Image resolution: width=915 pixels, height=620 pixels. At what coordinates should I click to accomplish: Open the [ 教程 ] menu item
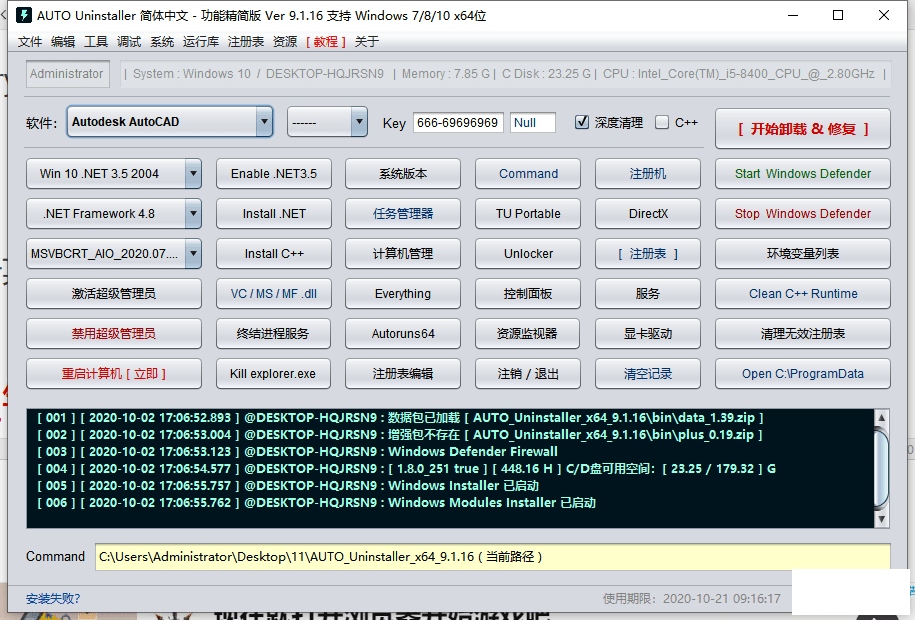pyautogui.click(x=326, y=42)
